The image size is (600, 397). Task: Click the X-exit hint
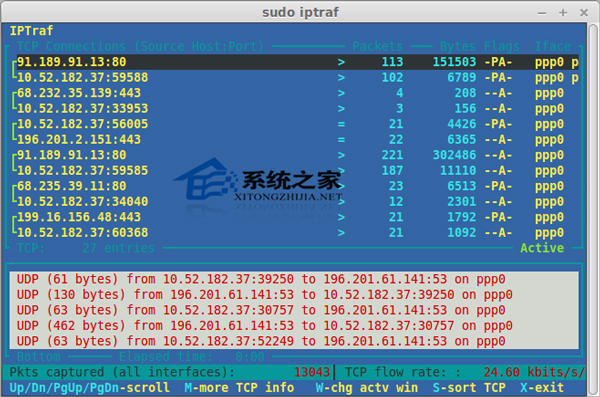click(542, 388)
